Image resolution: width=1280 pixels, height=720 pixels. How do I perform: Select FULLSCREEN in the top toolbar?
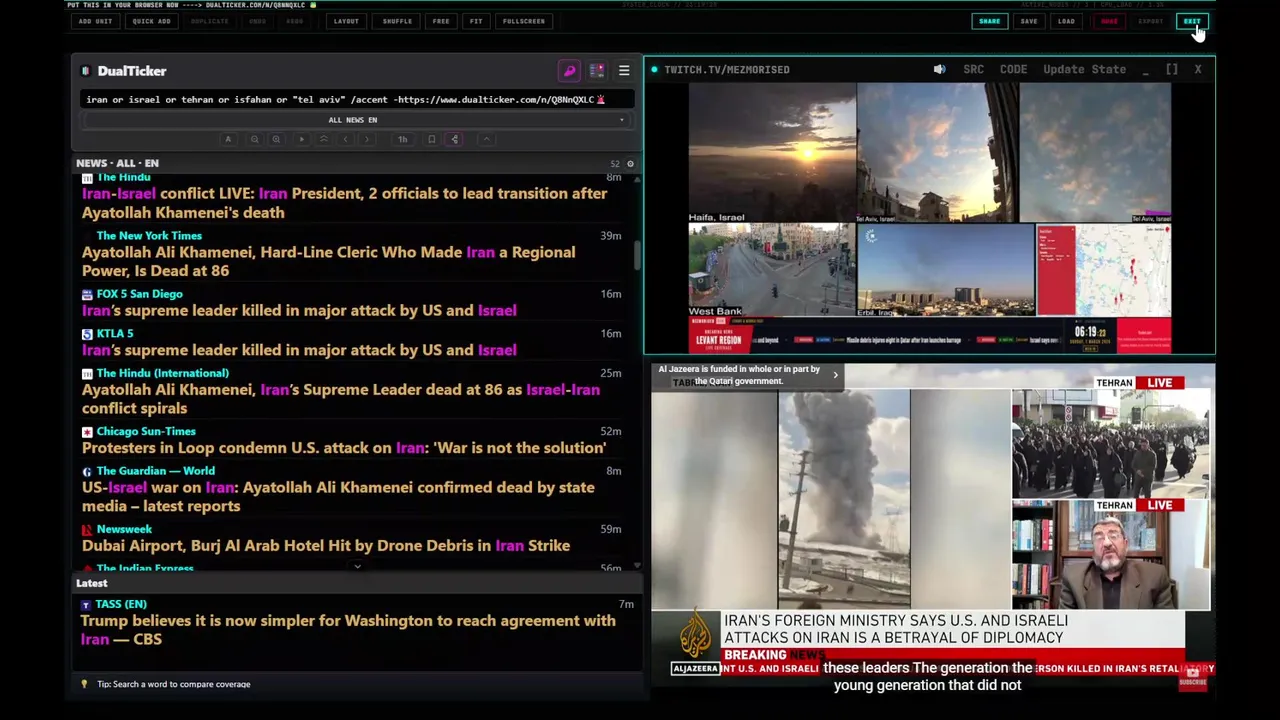pyautogui.click(x=524, y=21)
